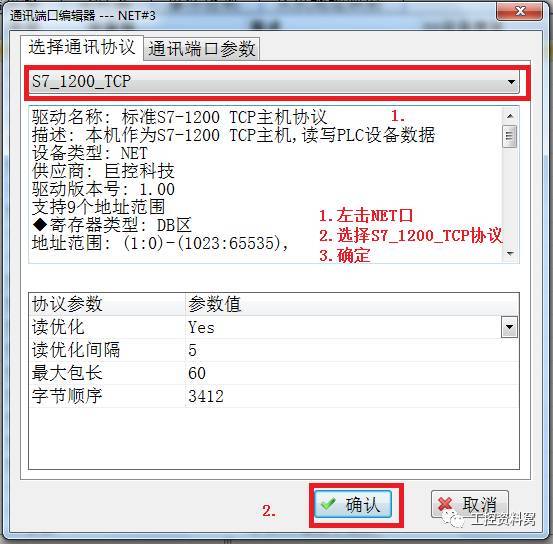Switch to the 通讯端口参数 tab
Viewport: 553px width, 544px height.
202,49
